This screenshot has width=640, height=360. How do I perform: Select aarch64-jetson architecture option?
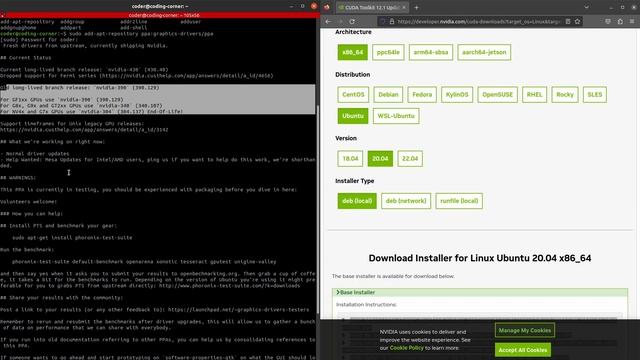484,52
